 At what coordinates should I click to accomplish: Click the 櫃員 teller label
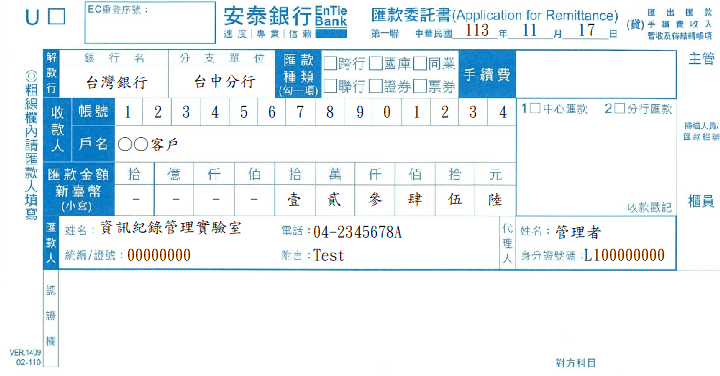tap(701, 201)
